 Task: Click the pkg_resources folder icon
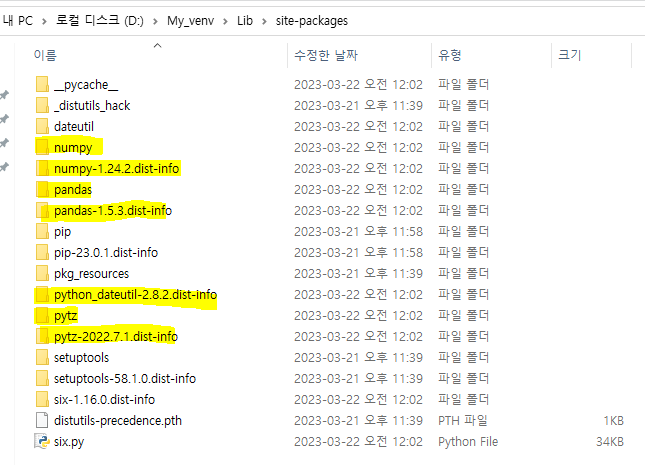42,273
